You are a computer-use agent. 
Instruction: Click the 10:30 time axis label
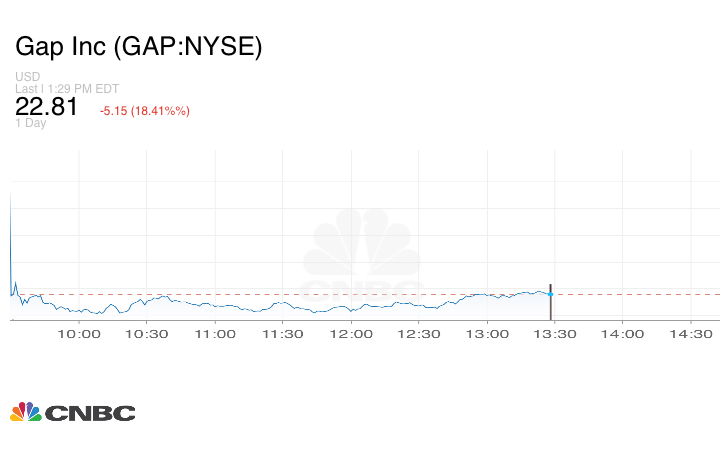click(x=147, y=334)
